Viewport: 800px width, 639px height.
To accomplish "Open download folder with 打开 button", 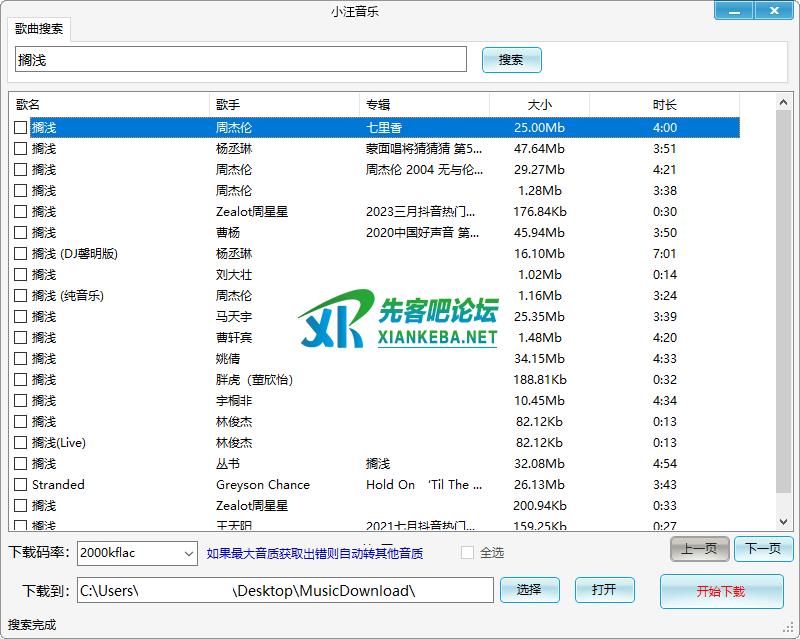I will click(x=604, y=590).
